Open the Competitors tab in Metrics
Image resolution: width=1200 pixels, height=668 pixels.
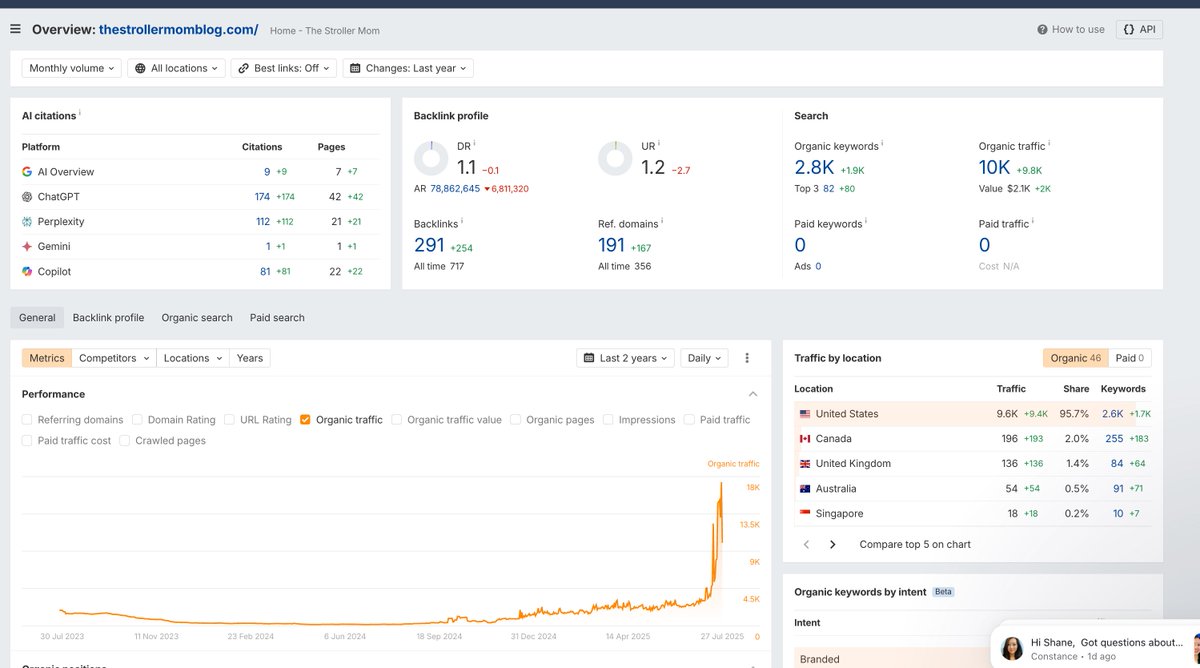click(114, 357)
